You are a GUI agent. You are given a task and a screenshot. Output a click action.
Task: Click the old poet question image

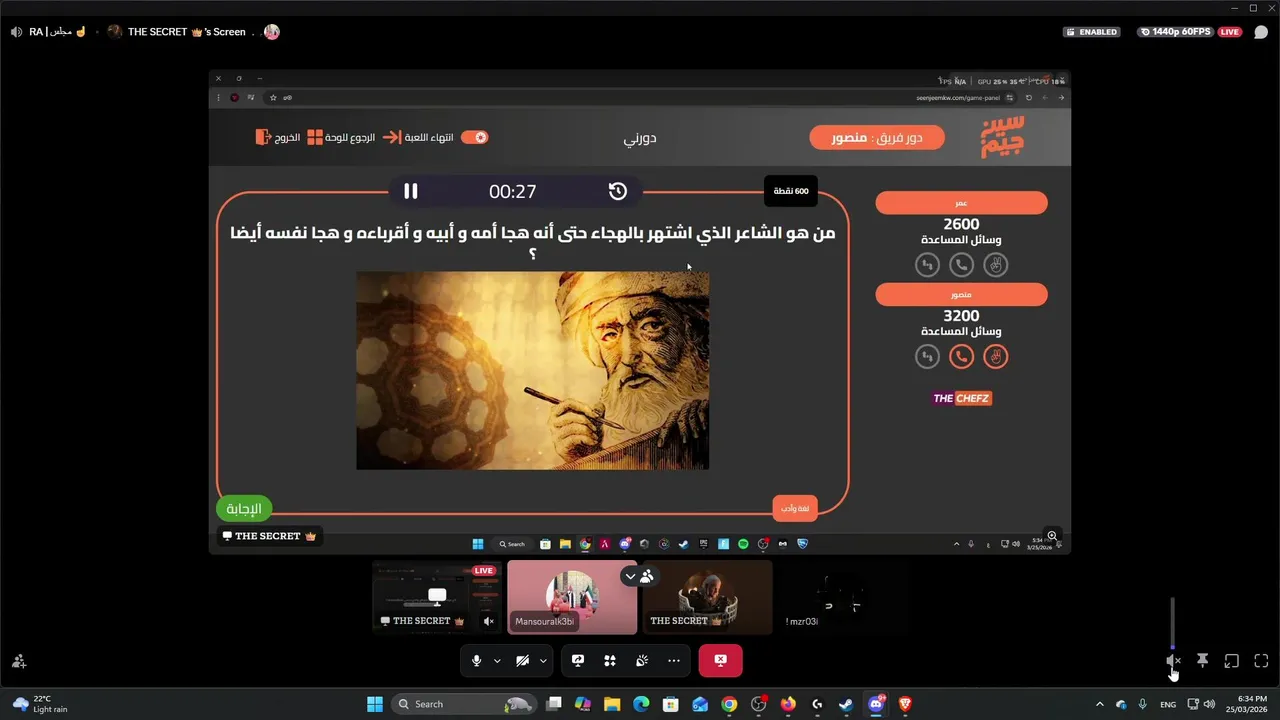click(x=533, y=370)
